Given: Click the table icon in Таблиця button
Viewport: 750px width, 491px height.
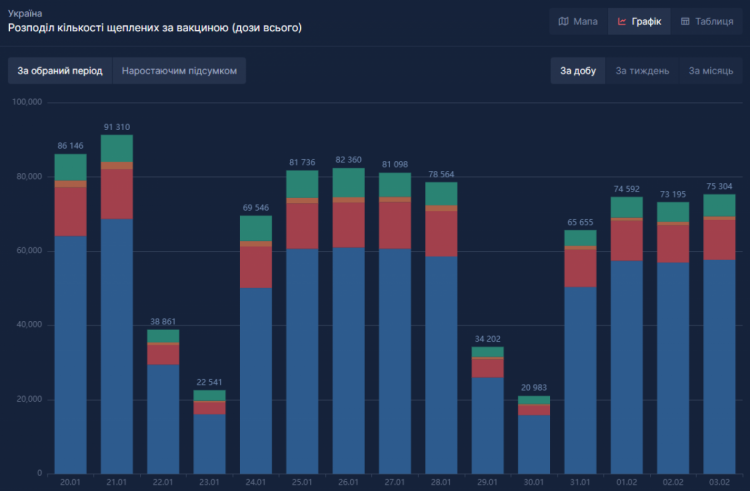Looking at the screenshot, I should click(x=685, y=21).
